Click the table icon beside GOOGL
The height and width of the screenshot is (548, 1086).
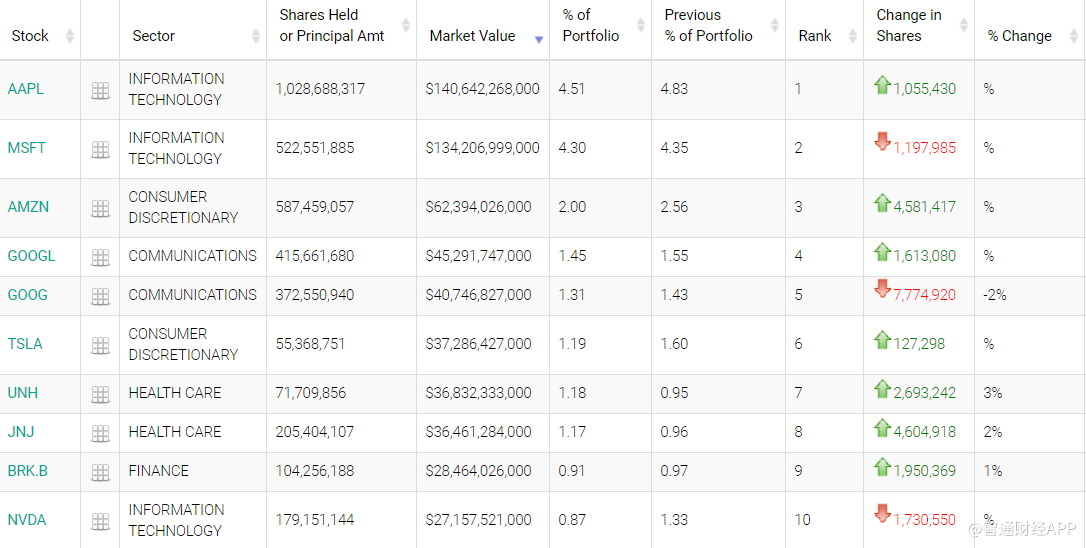(100, 258)
